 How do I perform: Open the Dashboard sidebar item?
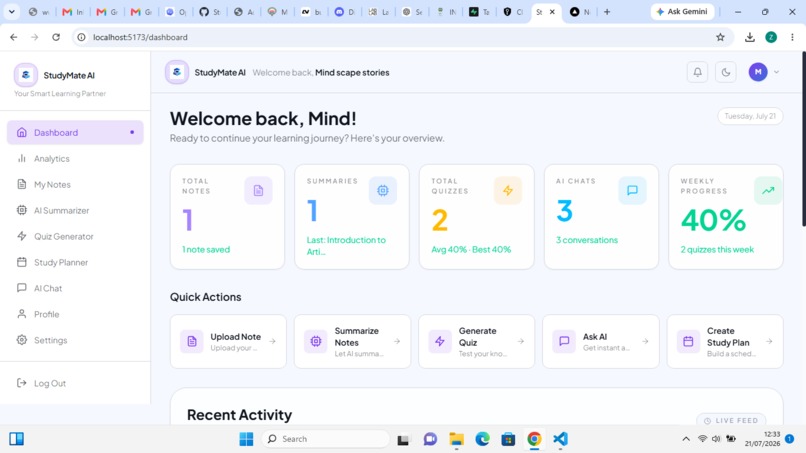(x=75, y=133)
